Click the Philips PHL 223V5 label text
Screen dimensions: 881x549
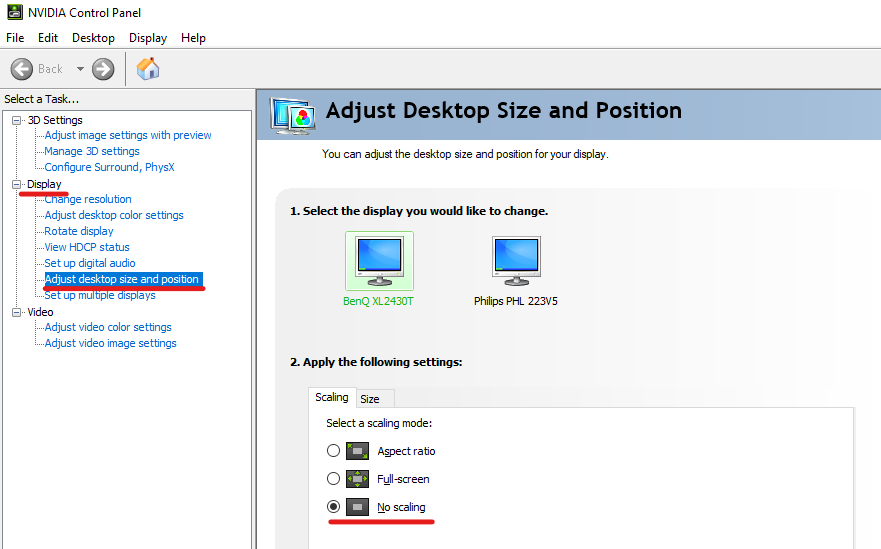pyautogui.click(x=516, y=301)
